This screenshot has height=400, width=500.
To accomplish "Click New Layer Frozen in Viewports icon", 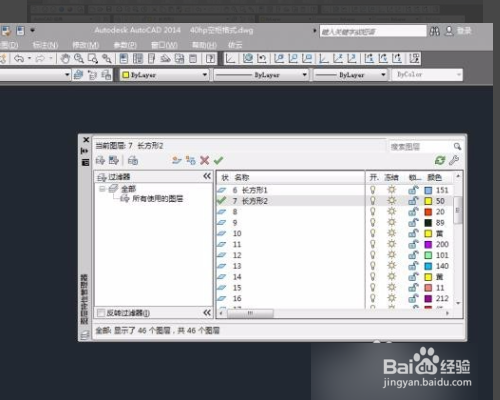I will click(x=190, y=160).
